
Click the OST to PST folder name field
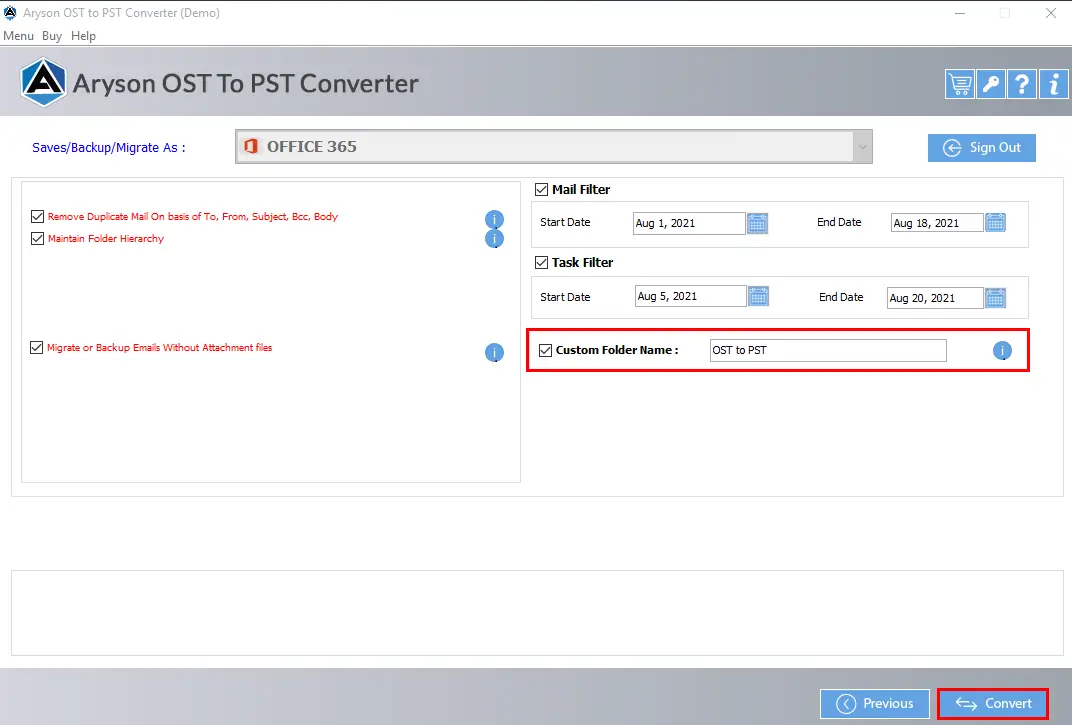[828, 350]
